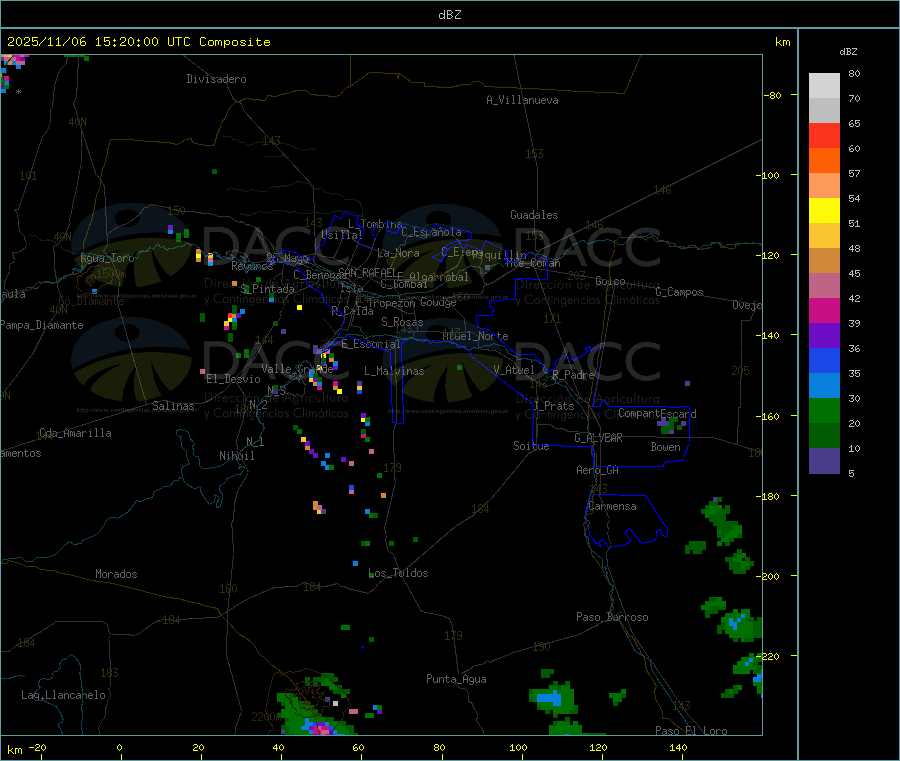This screenshot has width=900, height=761.
Task: Click the 'G_ALVEAR' label
Action: point(598,438)
